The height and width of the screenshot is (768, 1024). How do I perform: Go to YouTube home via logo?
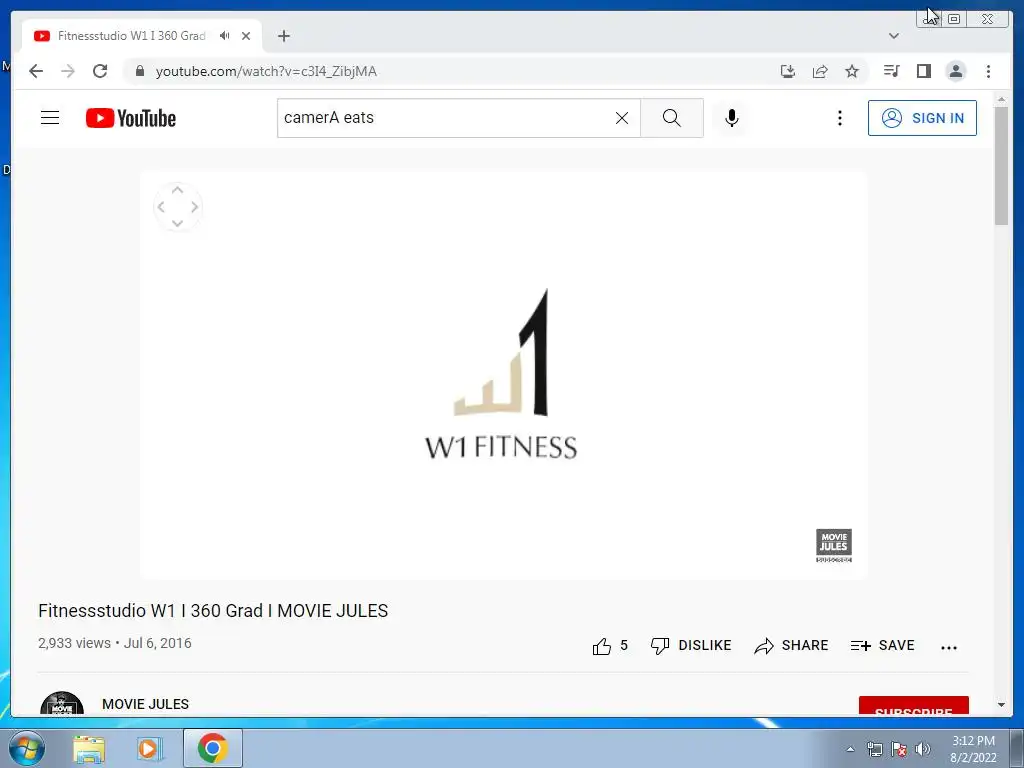131,118
